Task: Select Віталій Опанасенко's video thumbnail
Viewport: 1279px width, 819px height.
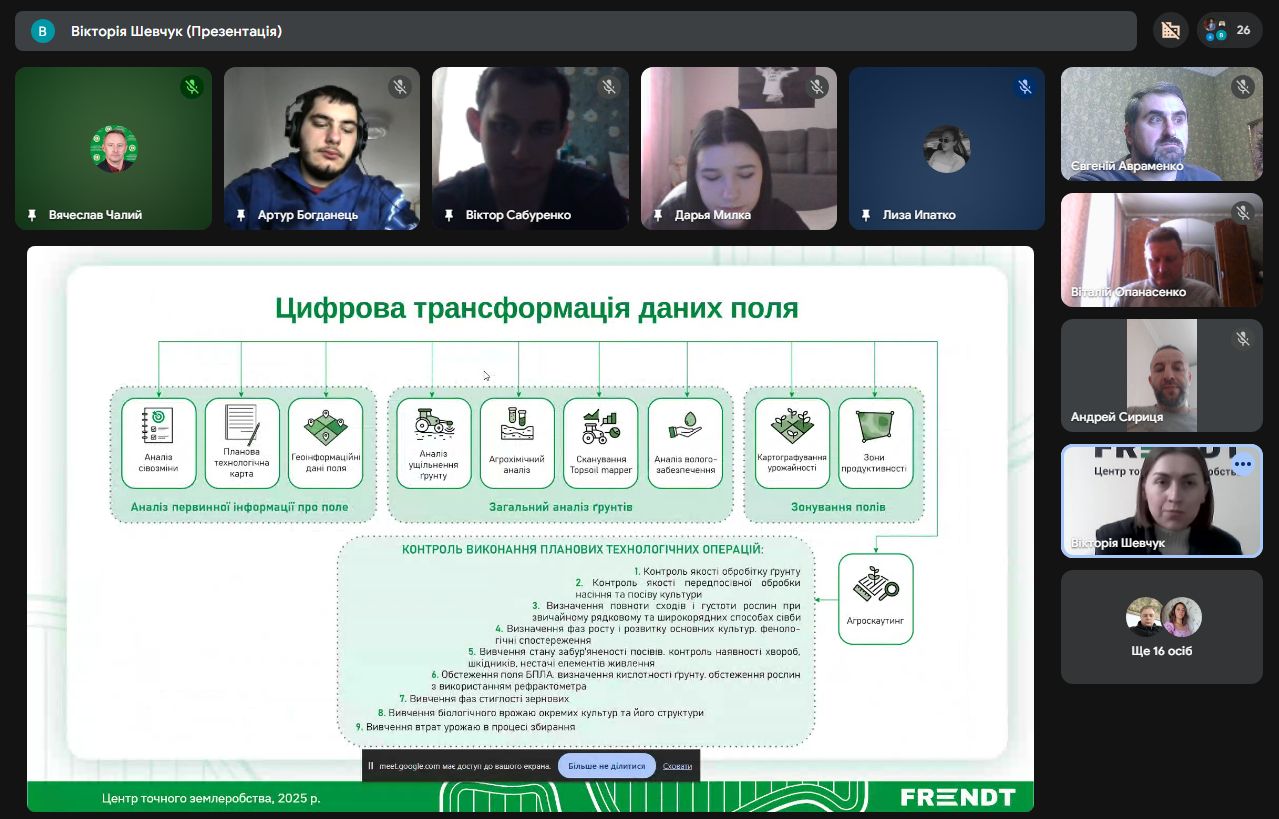Action: 1161,250
